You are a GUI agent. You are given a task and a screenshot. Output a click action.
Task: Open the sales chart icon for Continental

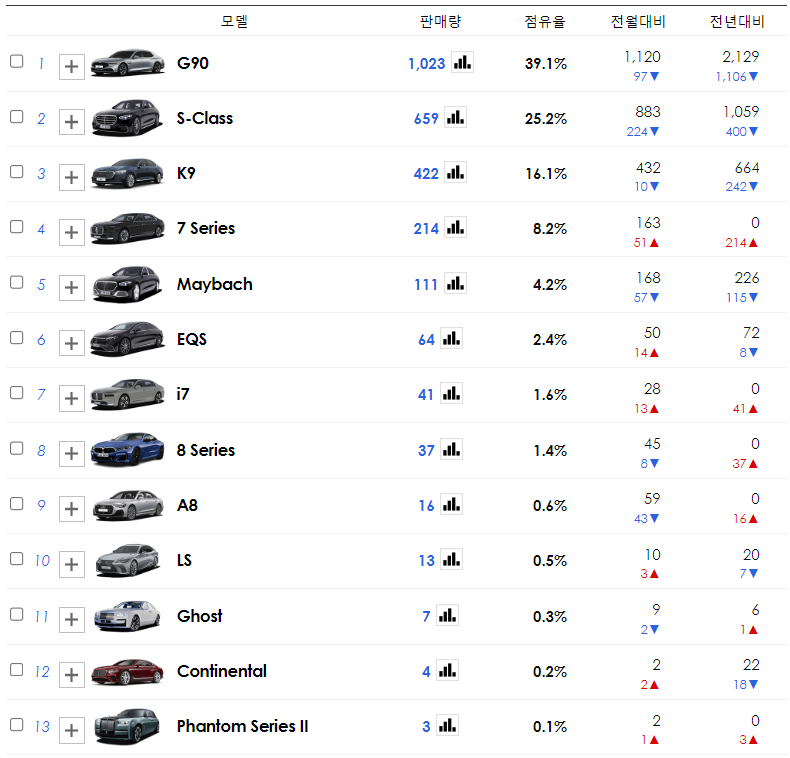coord(447,671)
